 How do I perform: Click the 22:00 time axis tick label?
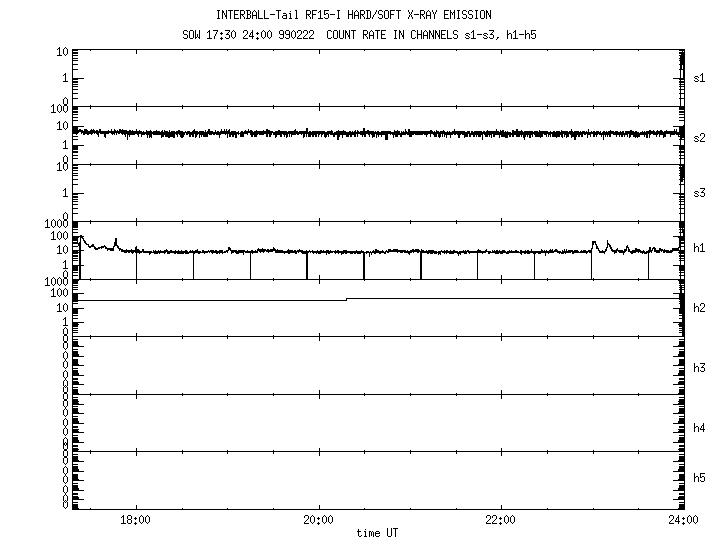500,520
